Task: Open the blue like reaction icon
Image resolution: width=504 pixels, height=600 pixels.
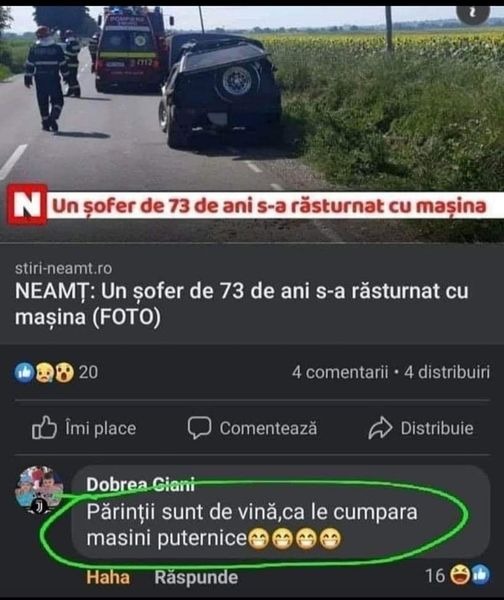Action: (x=24, y=372)
